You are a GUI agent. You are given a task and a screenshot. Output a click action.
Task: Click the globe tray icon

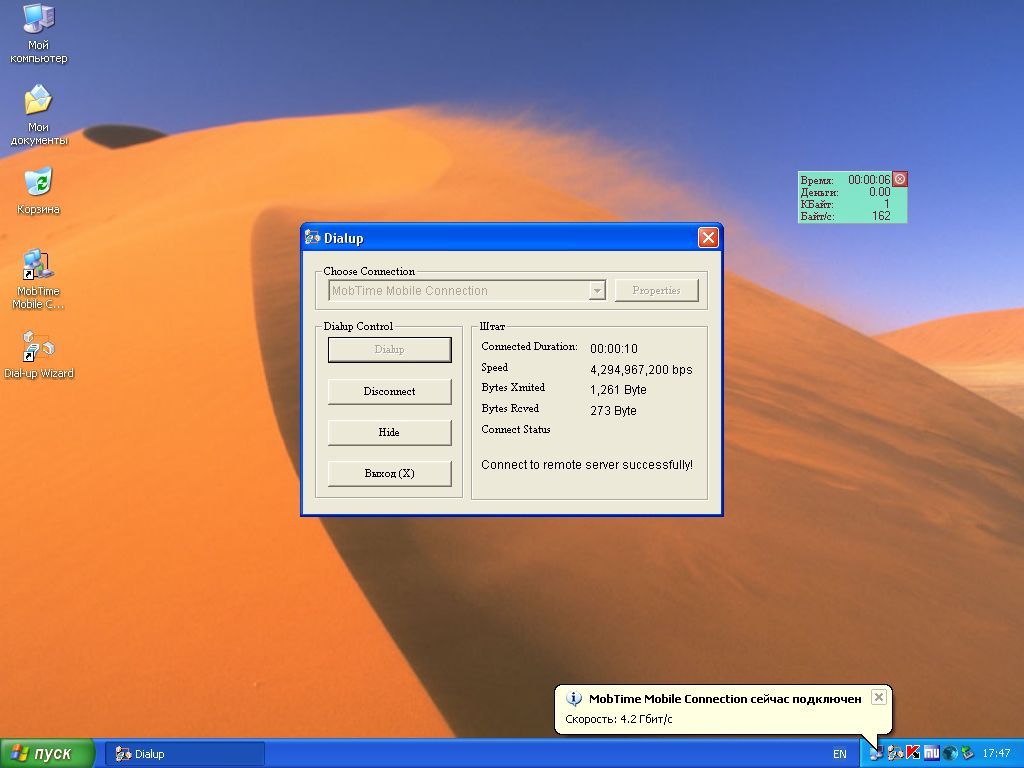[950, 754]
